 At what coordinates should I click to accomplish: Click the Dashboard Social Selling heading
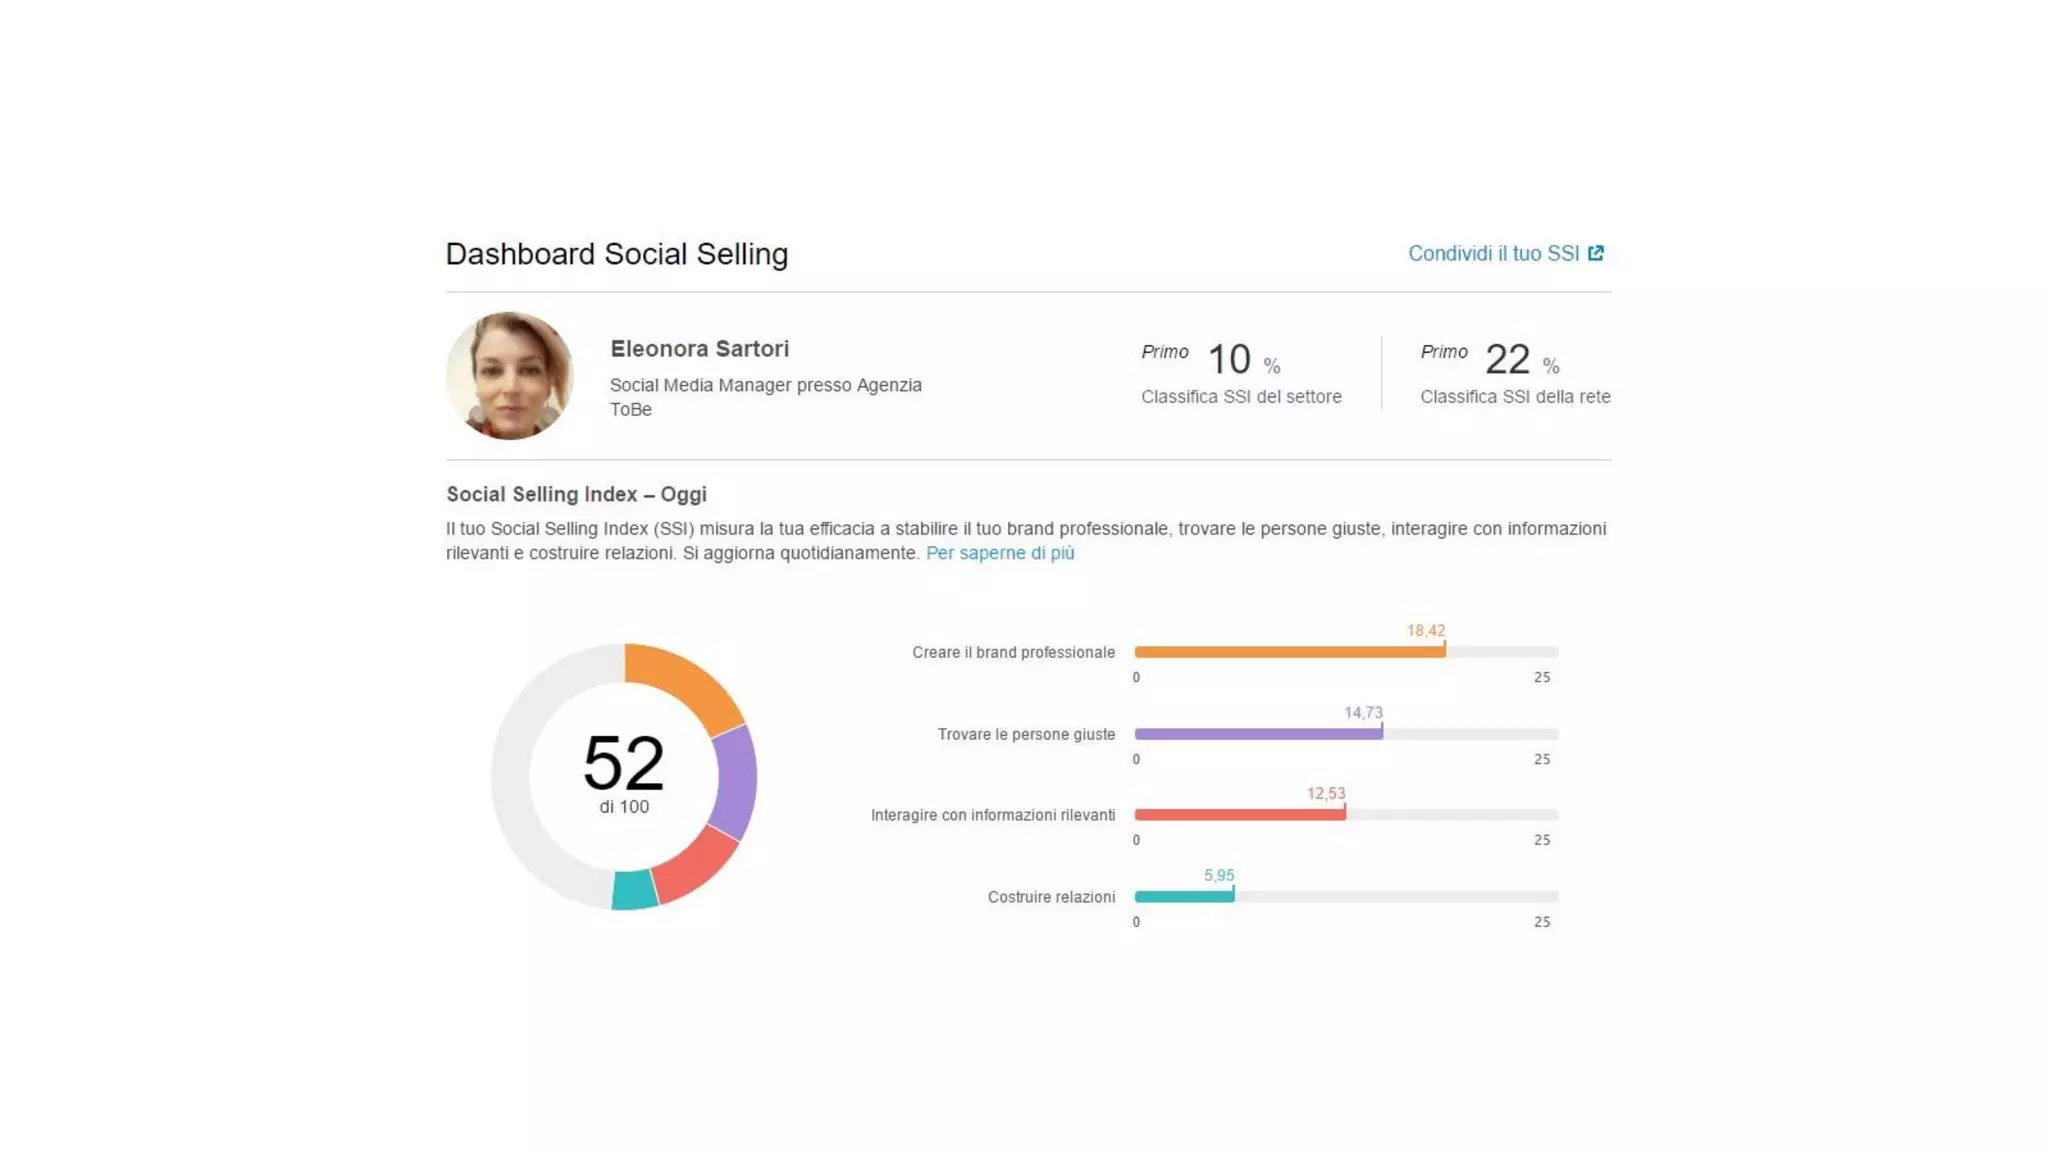point(616,254)
